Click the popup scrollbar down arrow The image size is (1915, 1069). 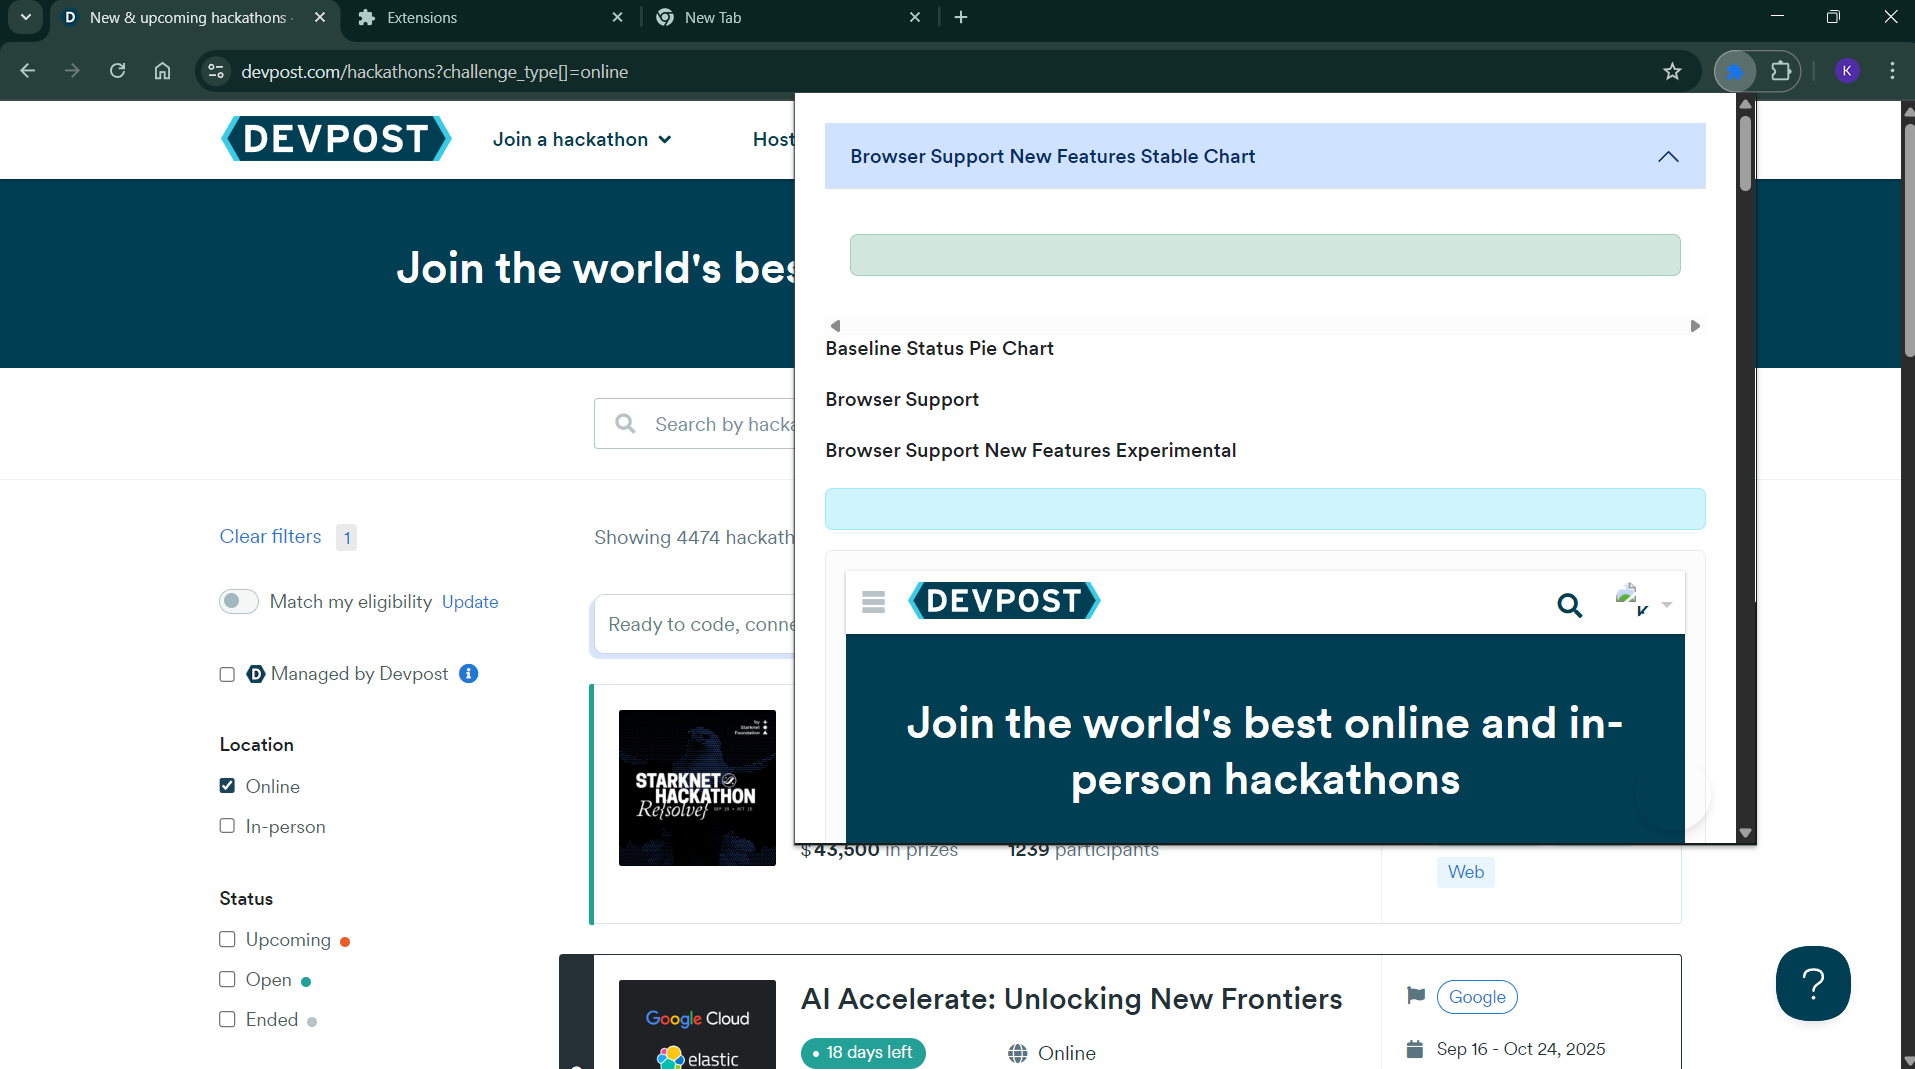pyautogui.click(x=1745, y=833)
